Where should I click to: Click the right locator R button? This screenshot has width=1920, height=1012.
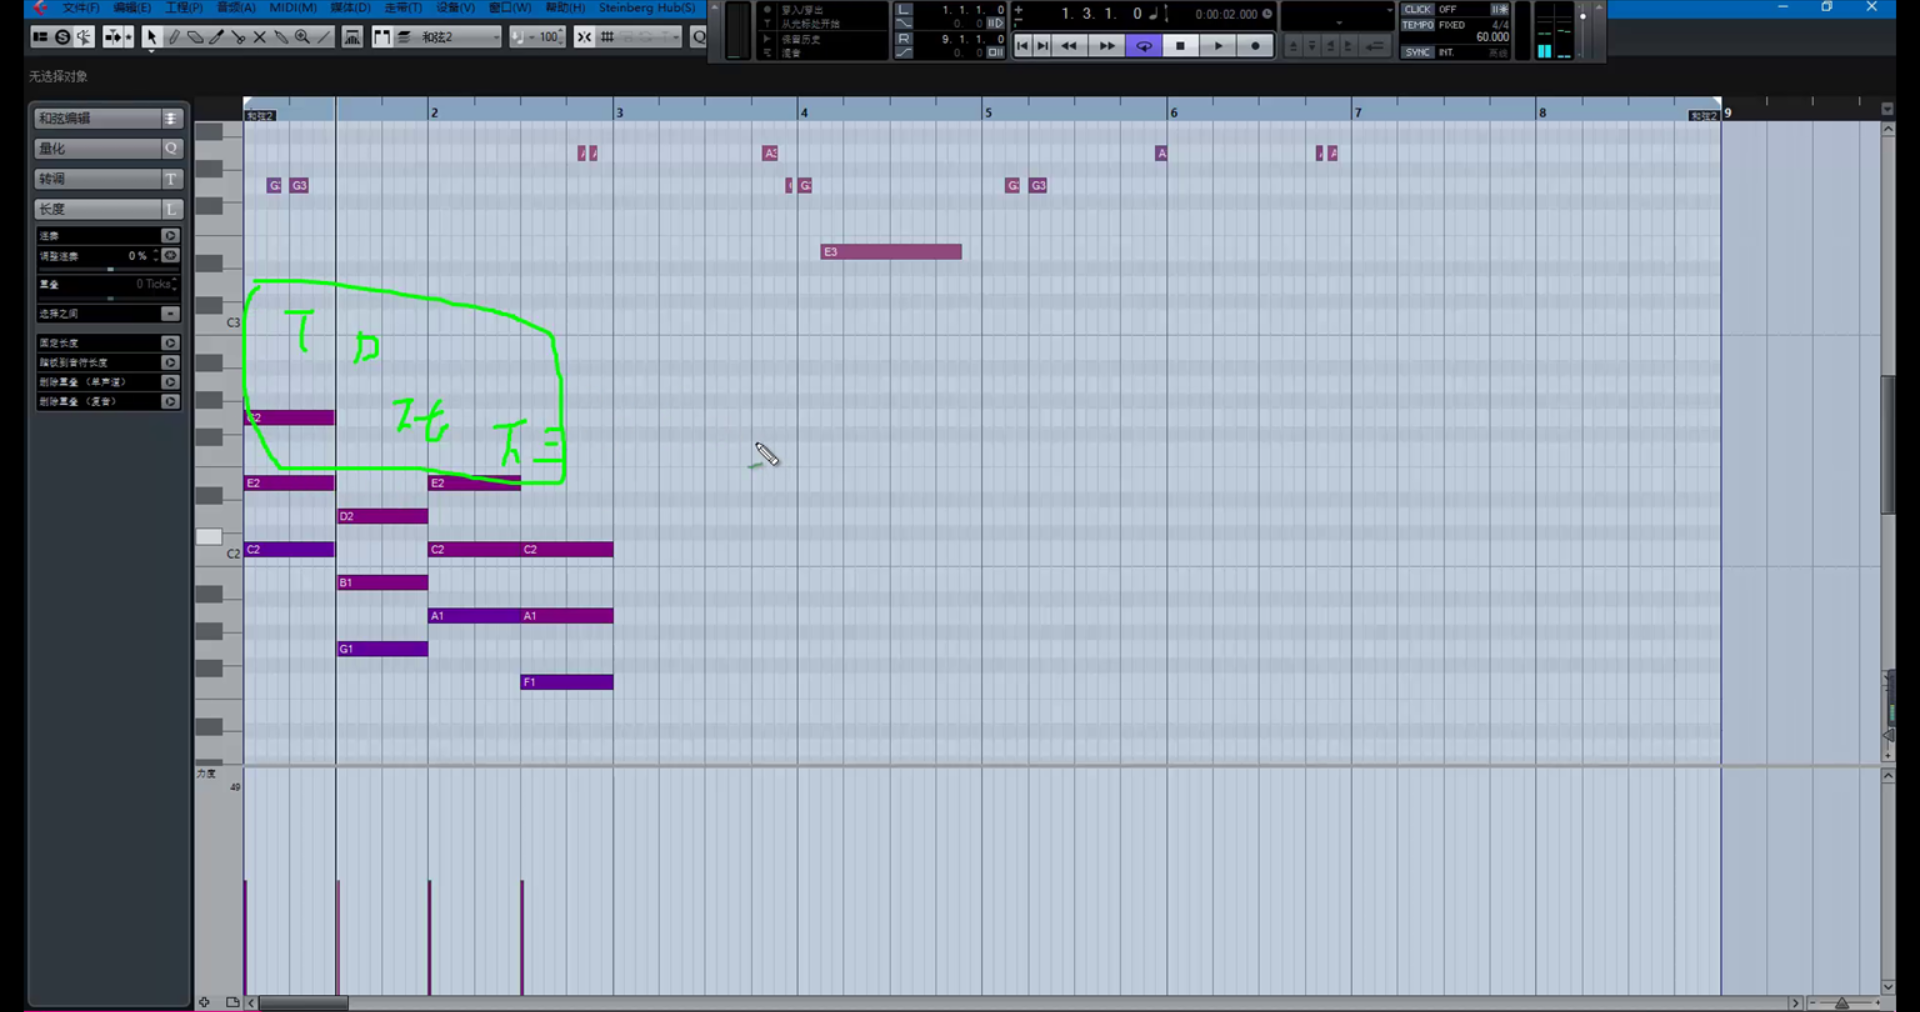coord(904,39)
